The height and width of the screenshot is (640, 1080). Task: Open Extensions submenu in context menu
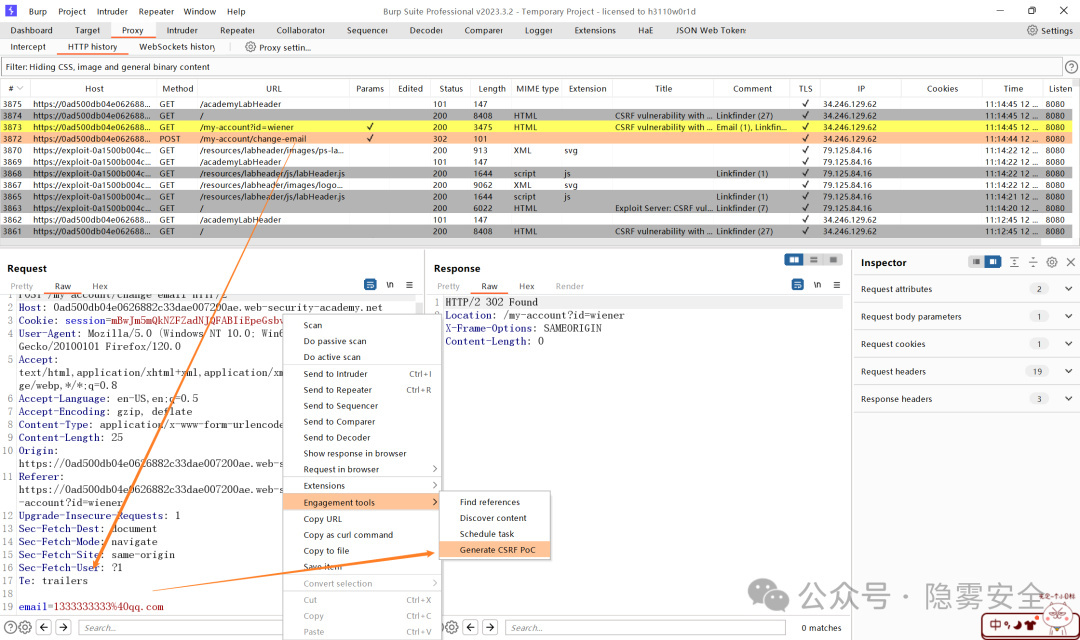pyautogui.click(x=362, y=486)
